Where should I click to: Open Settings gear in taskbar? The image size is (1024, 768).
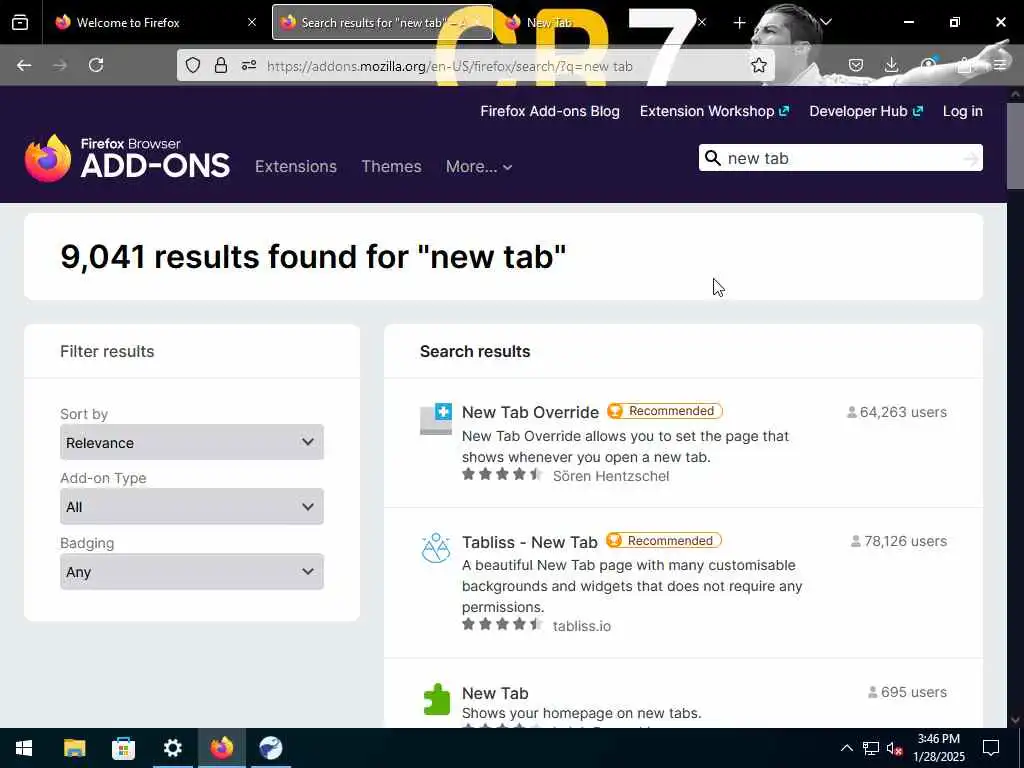click(172, 748)
